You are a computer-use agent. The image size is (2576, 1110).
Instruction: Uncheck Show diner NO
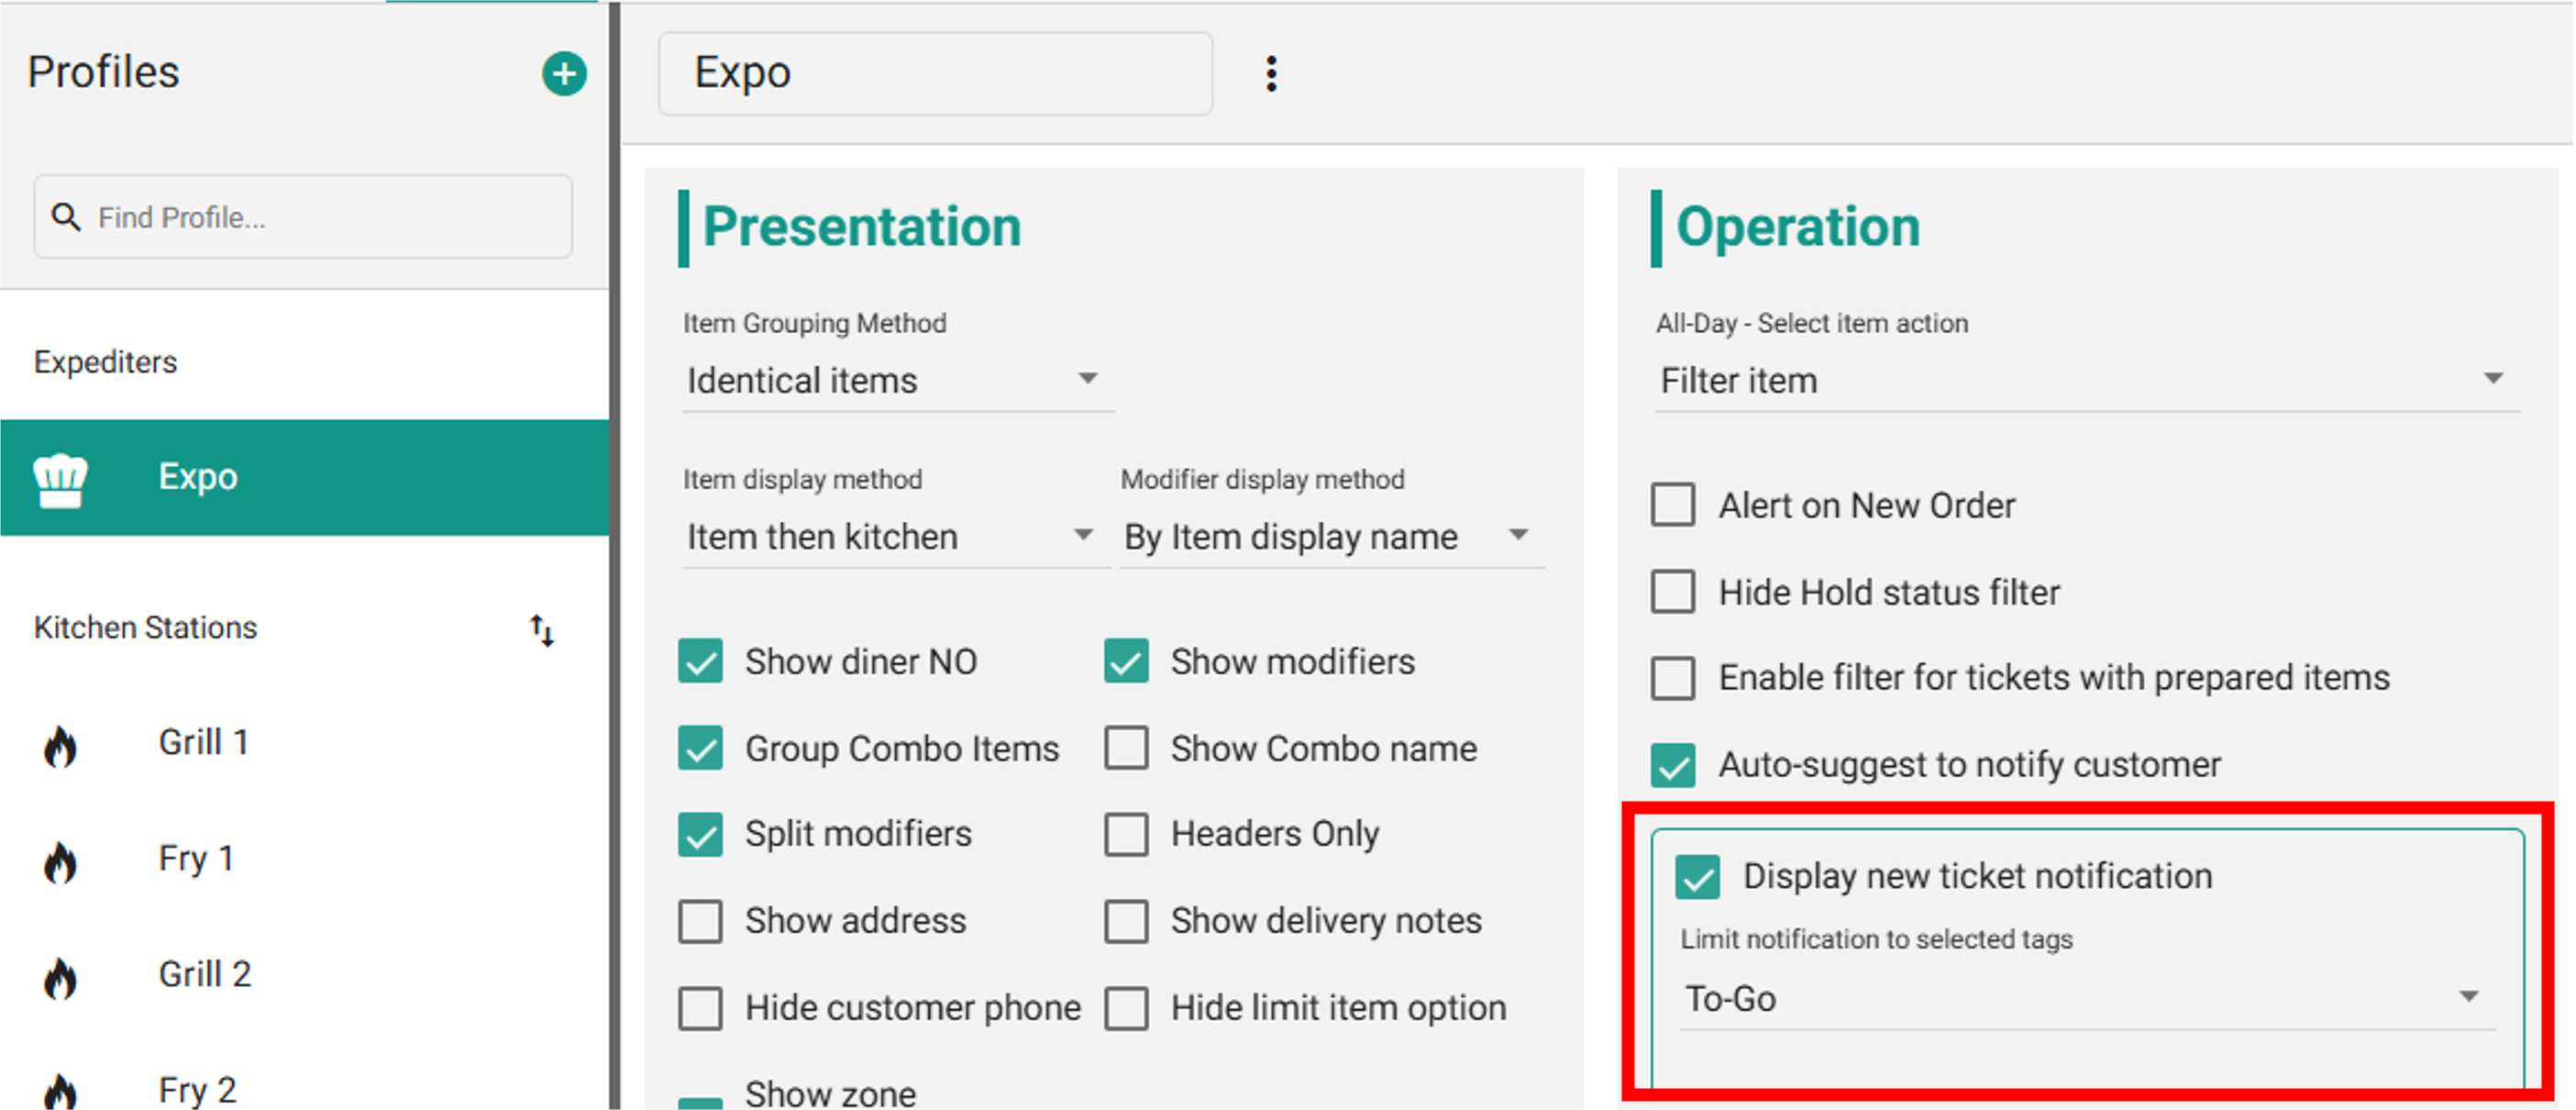click(700, 661)
